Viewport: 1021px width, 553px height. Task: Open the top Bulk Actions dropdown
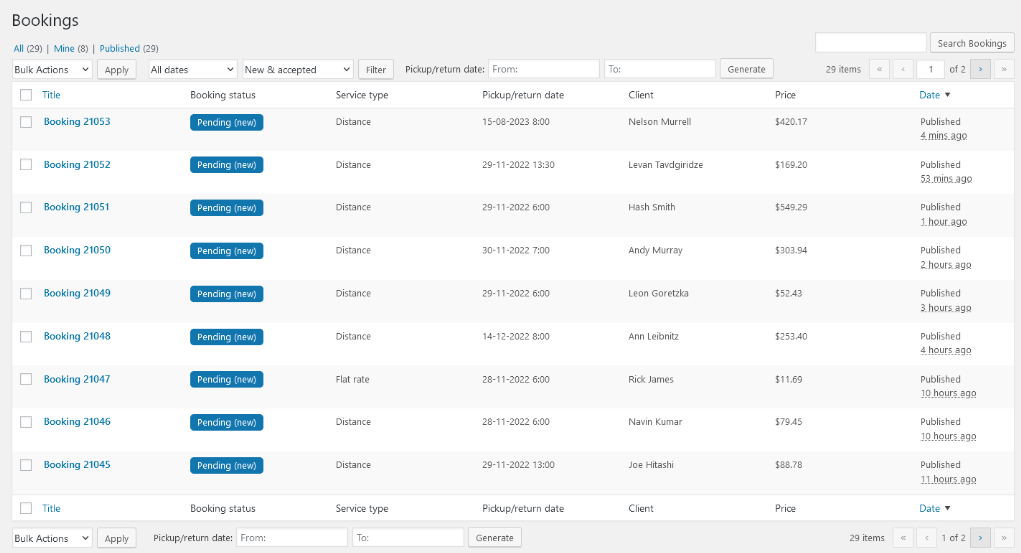[x=52, y=69]
